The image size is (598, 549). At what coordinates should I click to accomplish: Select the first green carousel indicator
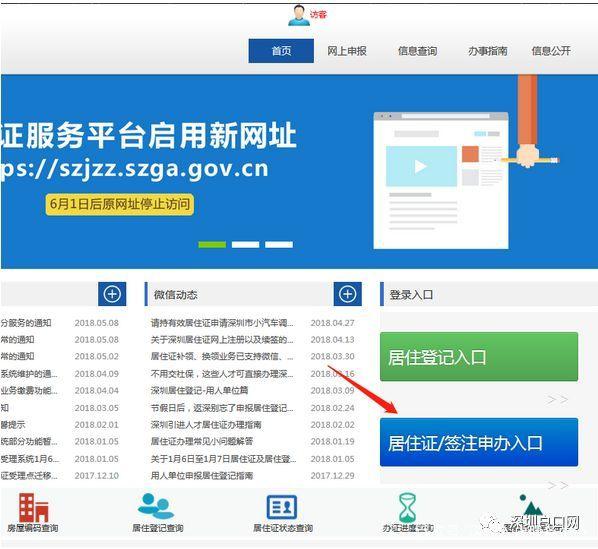pos(212,245)
